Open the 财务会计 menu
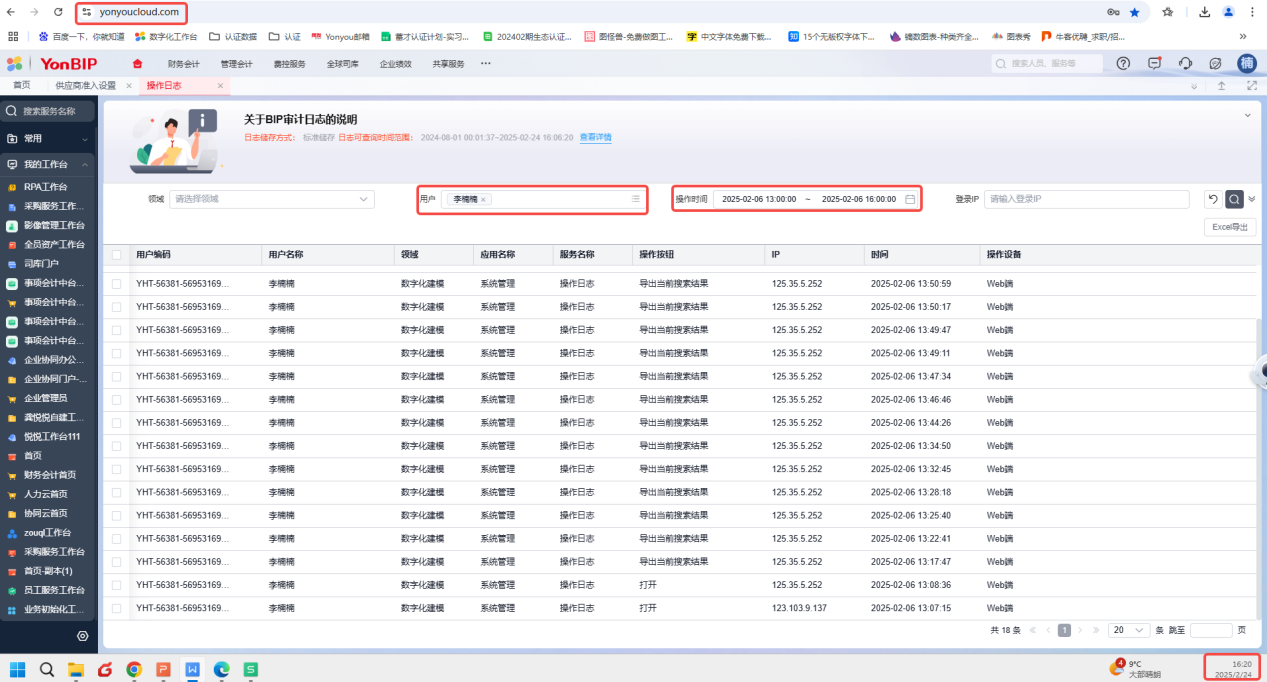The width and height of the screenshot is (1267, 682). tap(183, 64)
